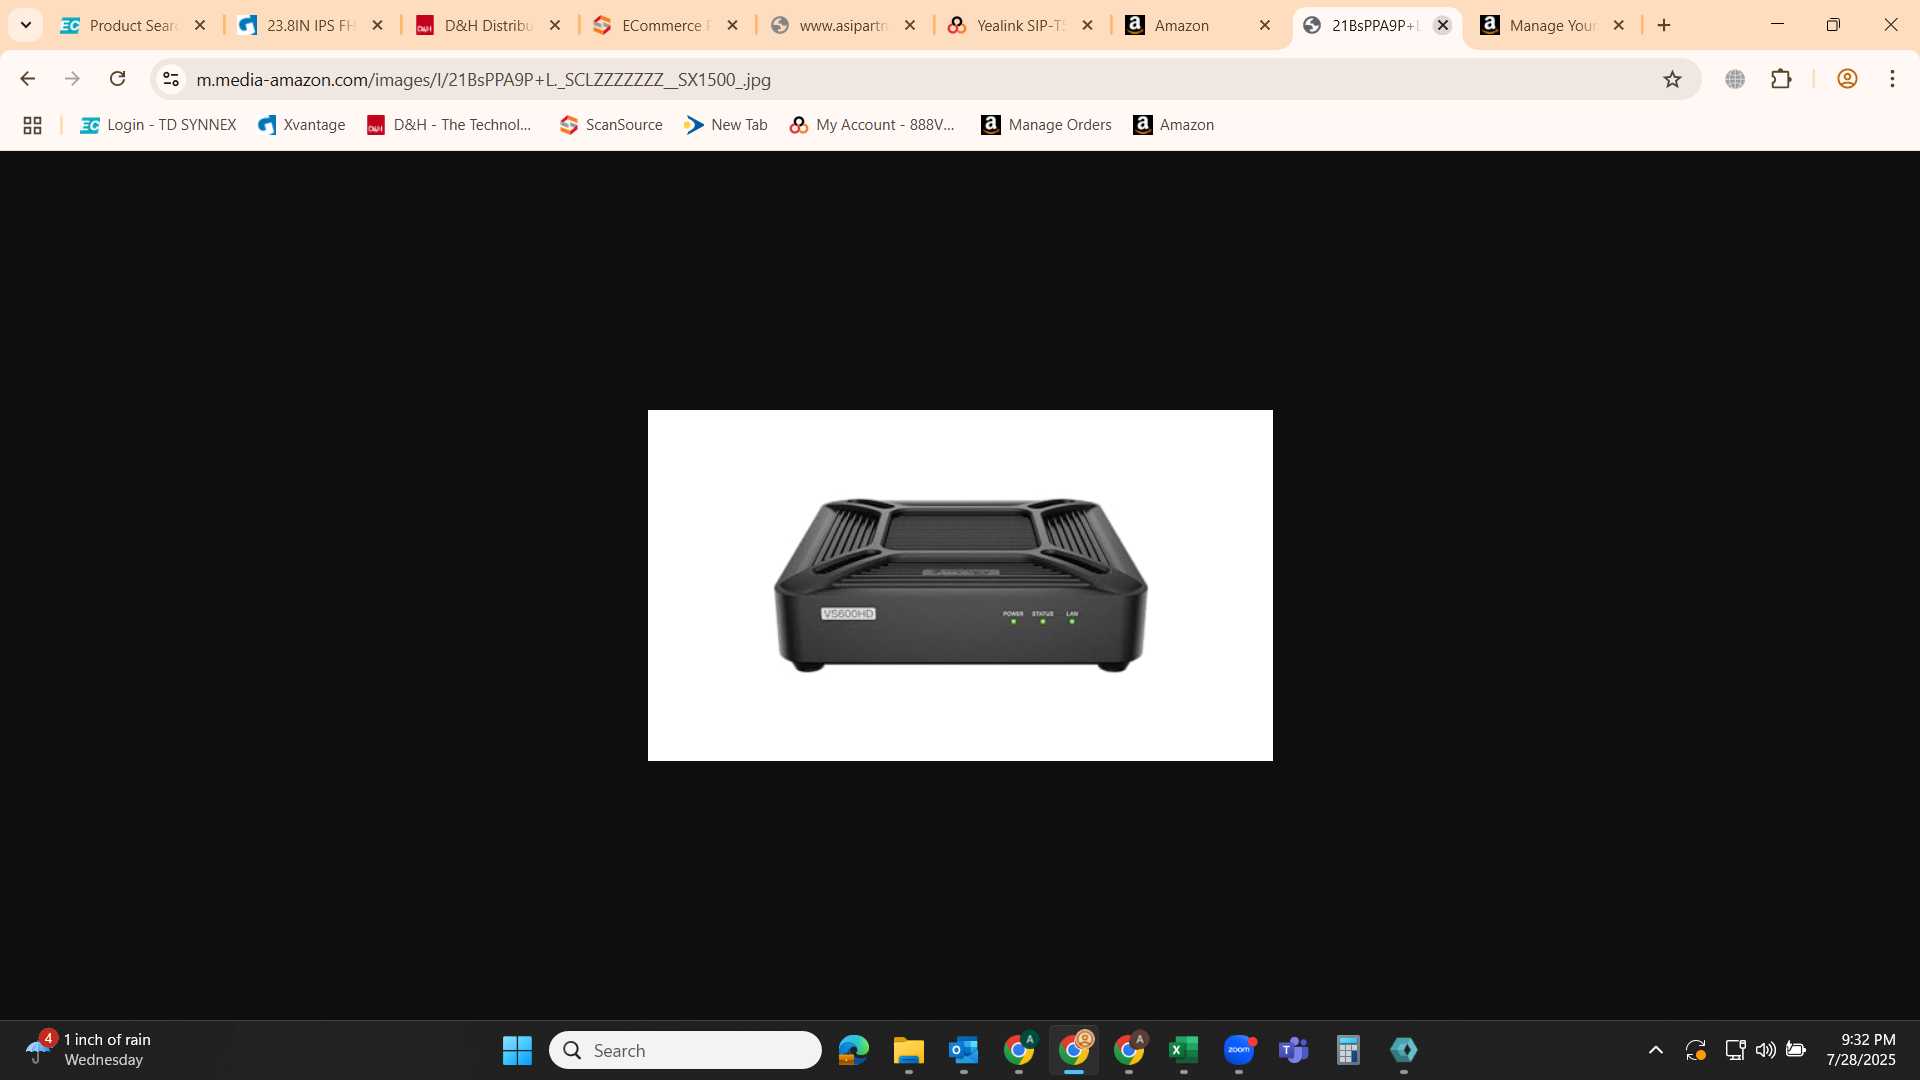Close the ECommerce tab
The width and height of the screenshot is (1920, 1080).
click(732, 25)
